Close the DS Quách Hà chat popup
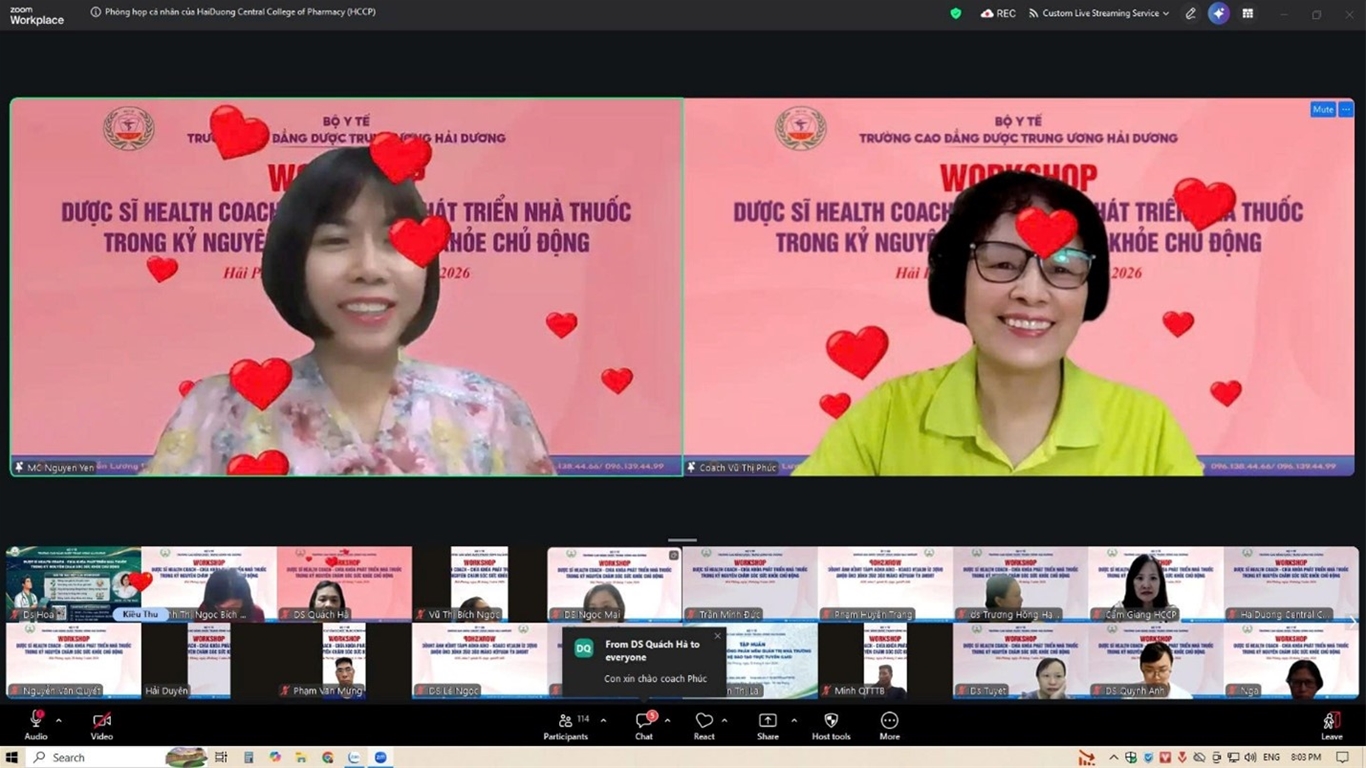The height and width of the screenshot is (768, 1366). coord(717,636)
